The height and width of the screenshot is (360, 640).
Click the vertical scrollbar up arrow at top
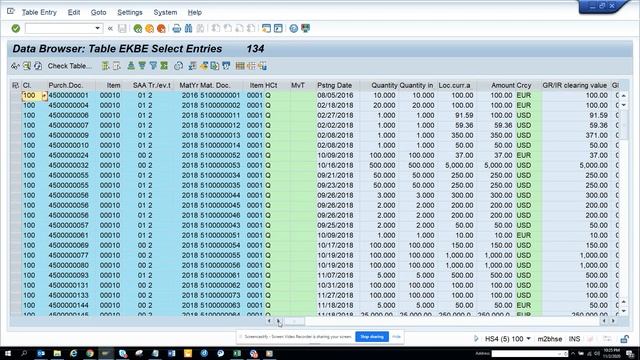tap(624, 96)
